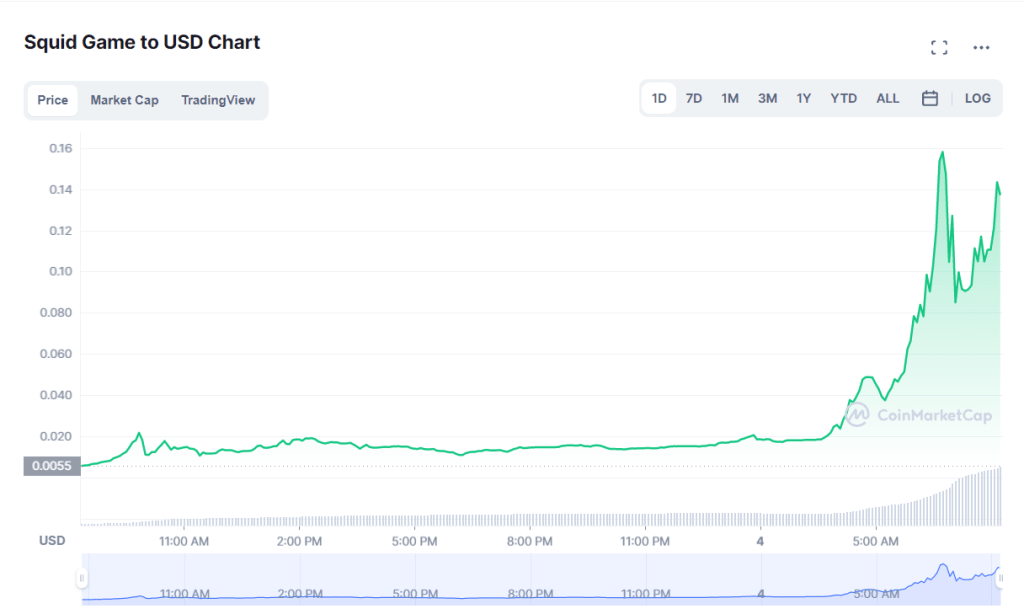Select the 3M time range
Image resolution: width=1024 pixels, height=614 pixels.
[767, 99]
